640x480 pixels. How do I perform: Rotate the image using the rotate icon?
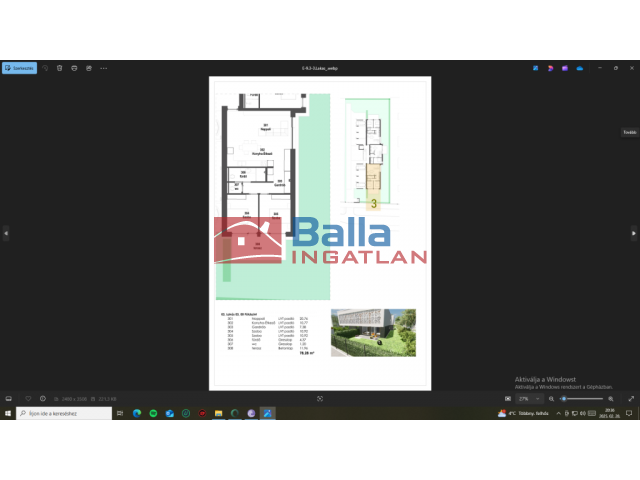click(45, 68)
